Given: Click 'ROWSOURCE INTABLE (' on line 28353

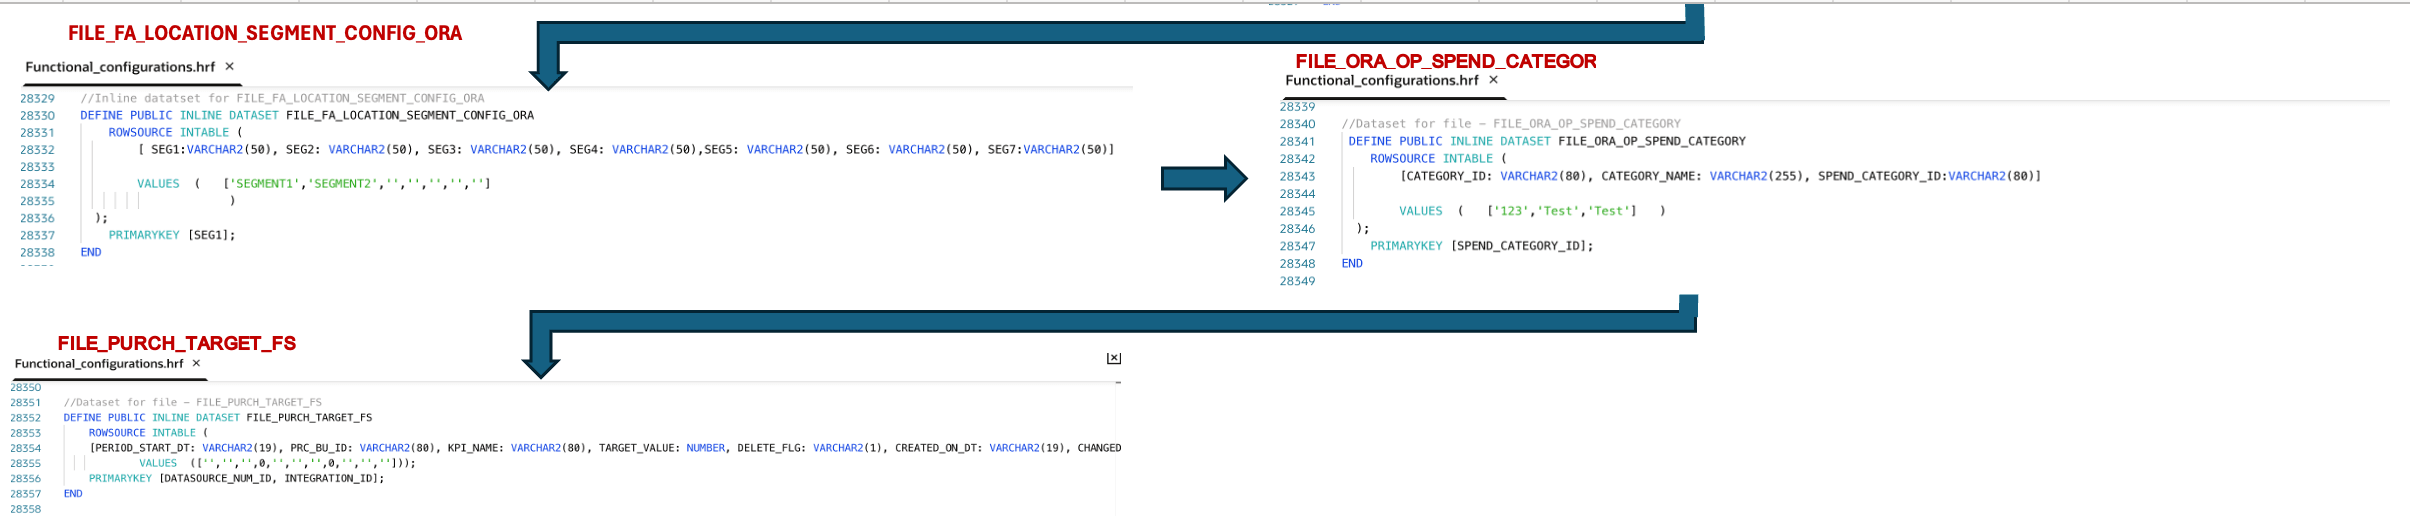Looking at the screenshot, I should point(148,433).
